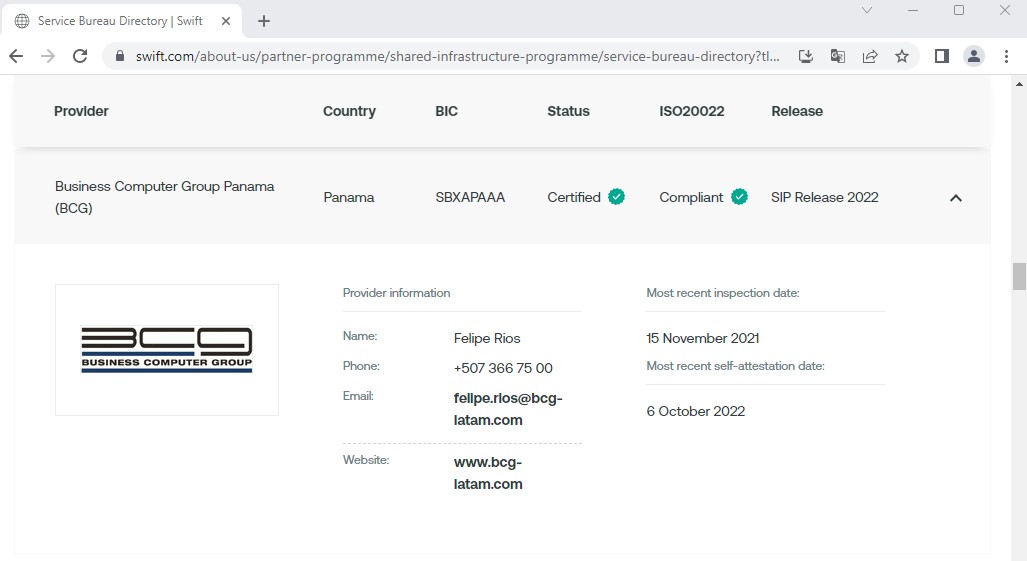Open the Chrome profile avatar
Image resolution: width=1027 pixels, height=561 pixels.
(x=974, y=56)
